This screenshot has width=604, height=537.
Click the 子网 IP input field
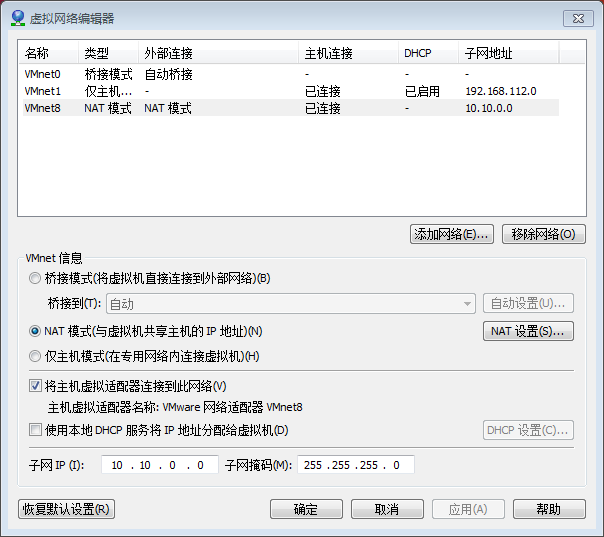coord(160,465)
